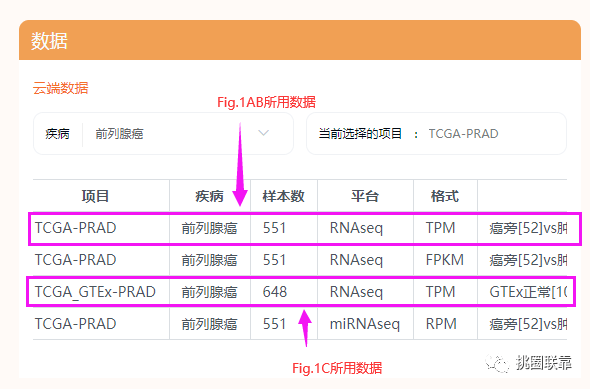
Task: Click the 项目 column header
Action: click(x=95, y=196)
